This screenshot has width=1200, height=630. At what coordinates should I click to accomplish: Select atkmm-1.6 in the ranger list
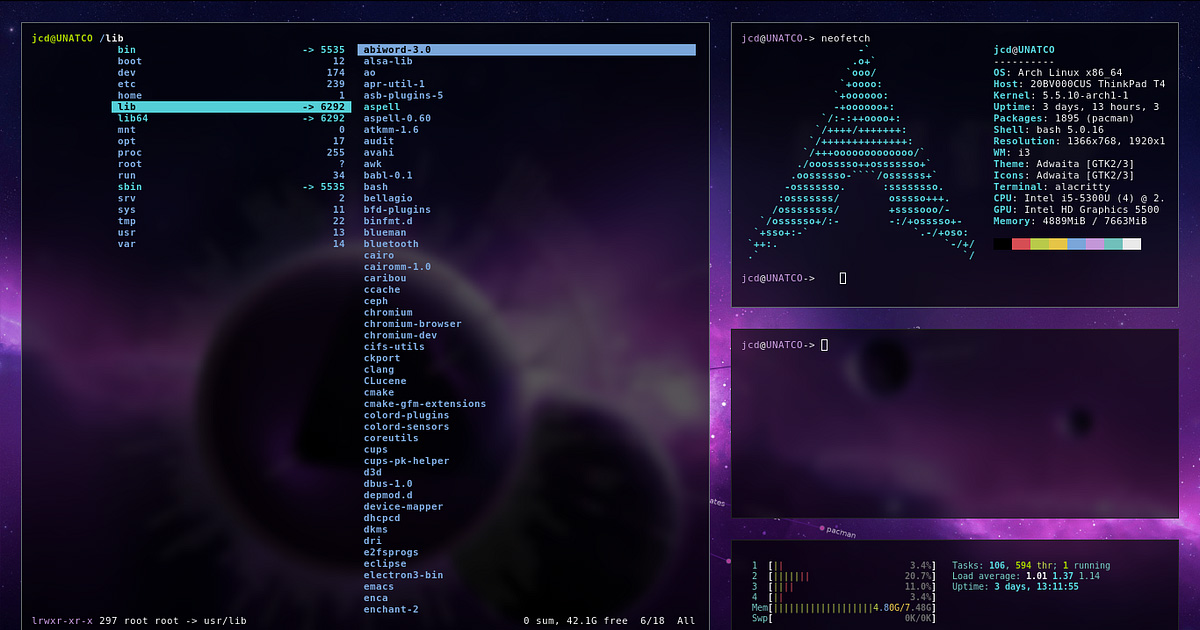click(x=391, y=130)
